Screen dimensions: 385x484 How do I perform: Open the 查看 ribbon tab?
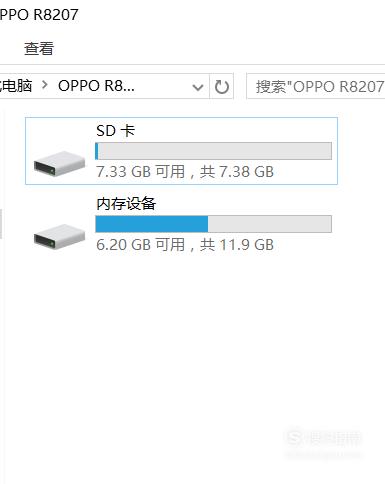click(39, 48)
